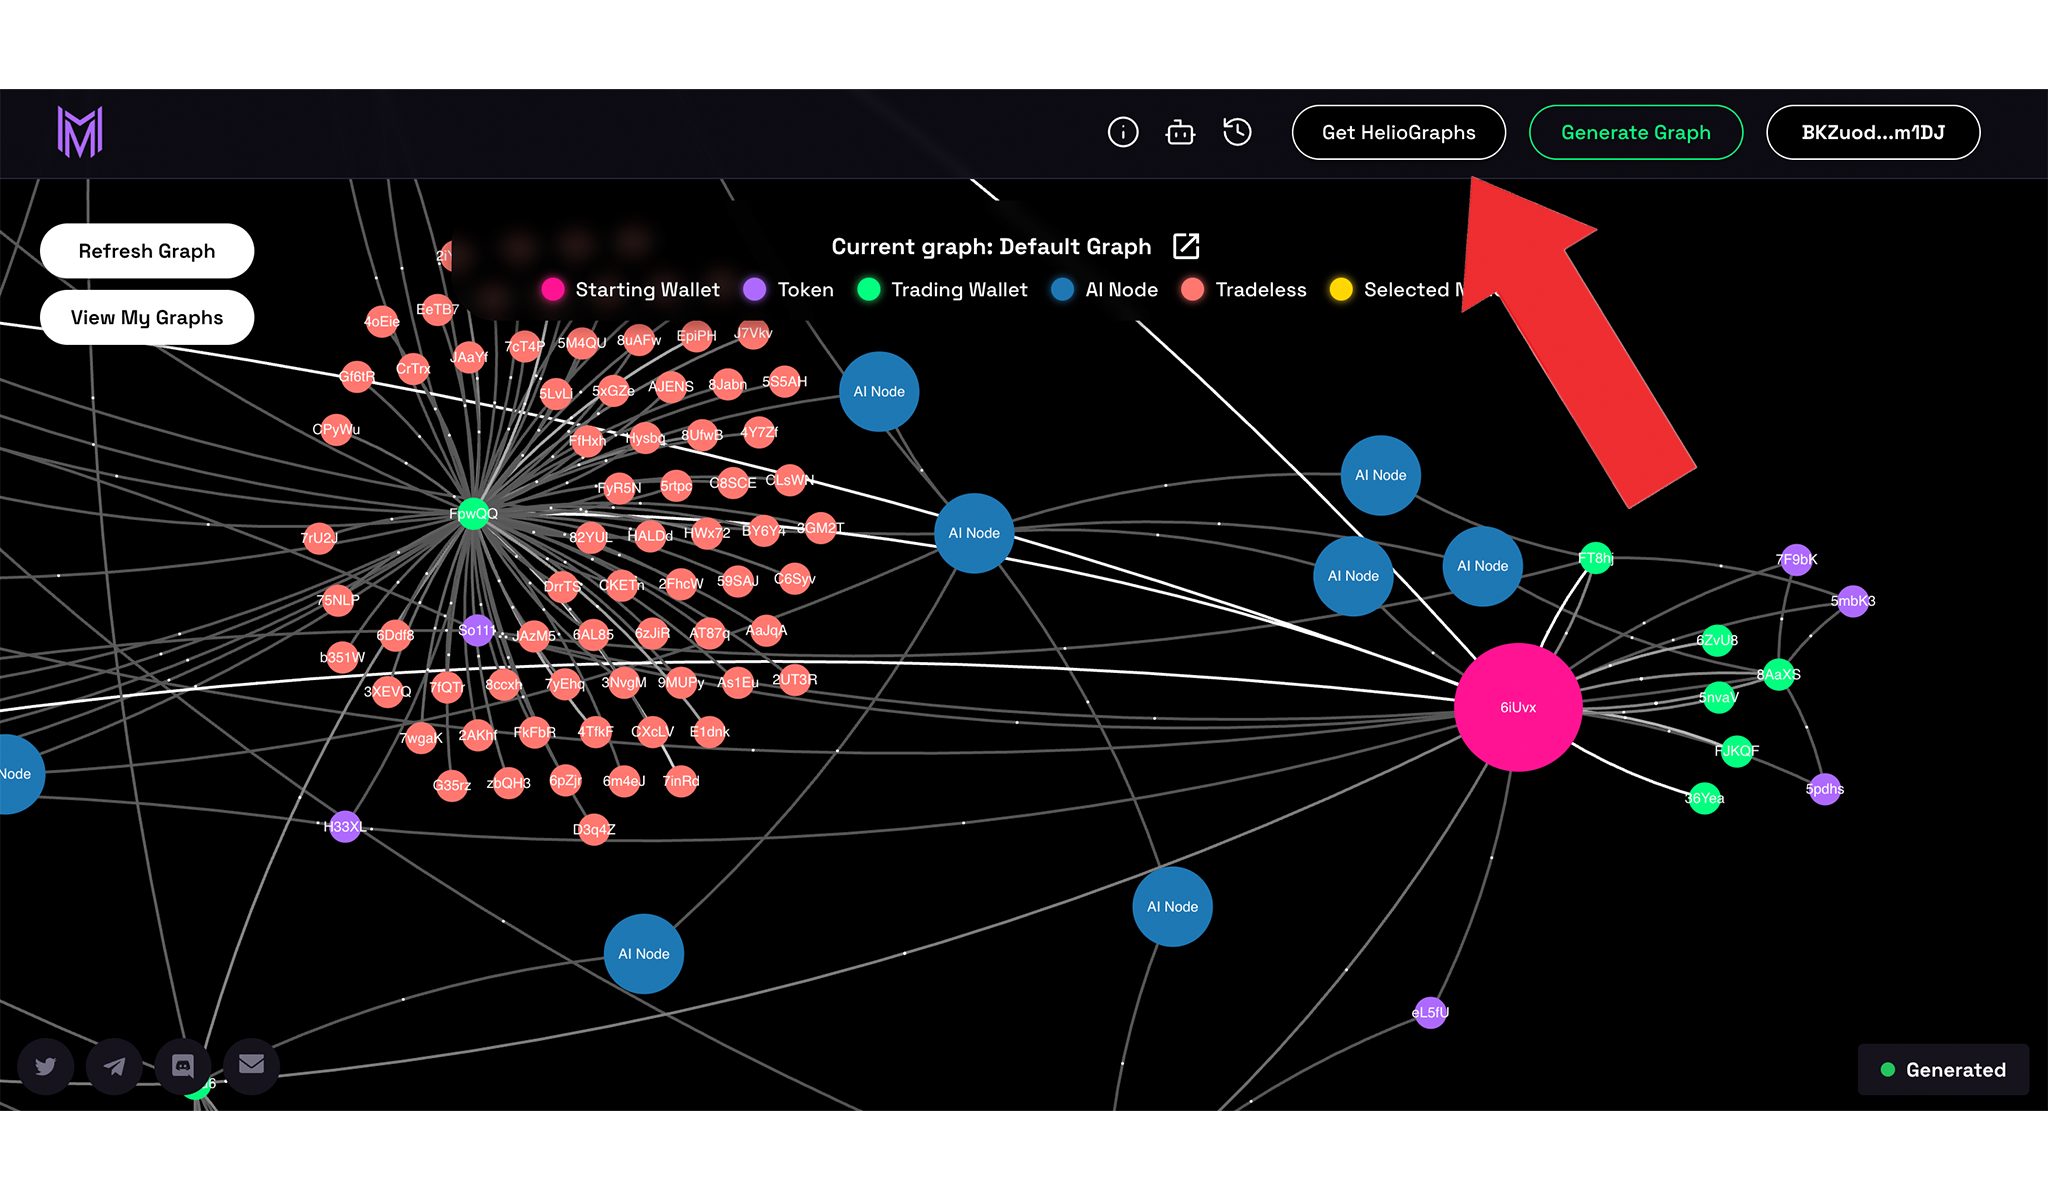Open the Twitter social icon
This screenshot has width=2048, height=1200.
click(46, 1065)
